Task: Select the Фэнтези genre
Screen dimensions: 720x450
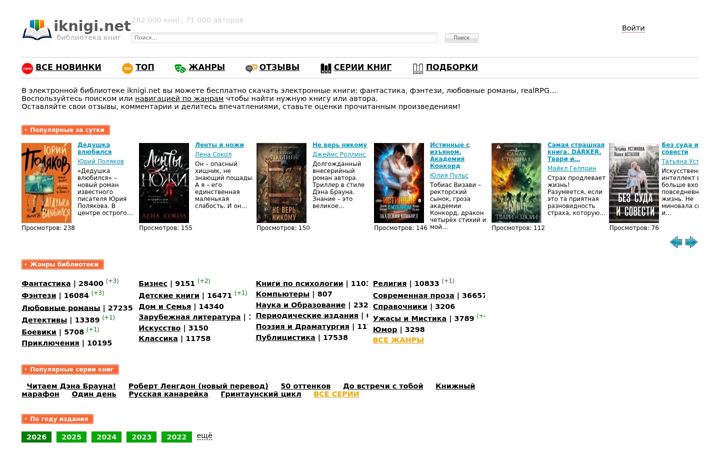Action: click(x=39, y=296)
